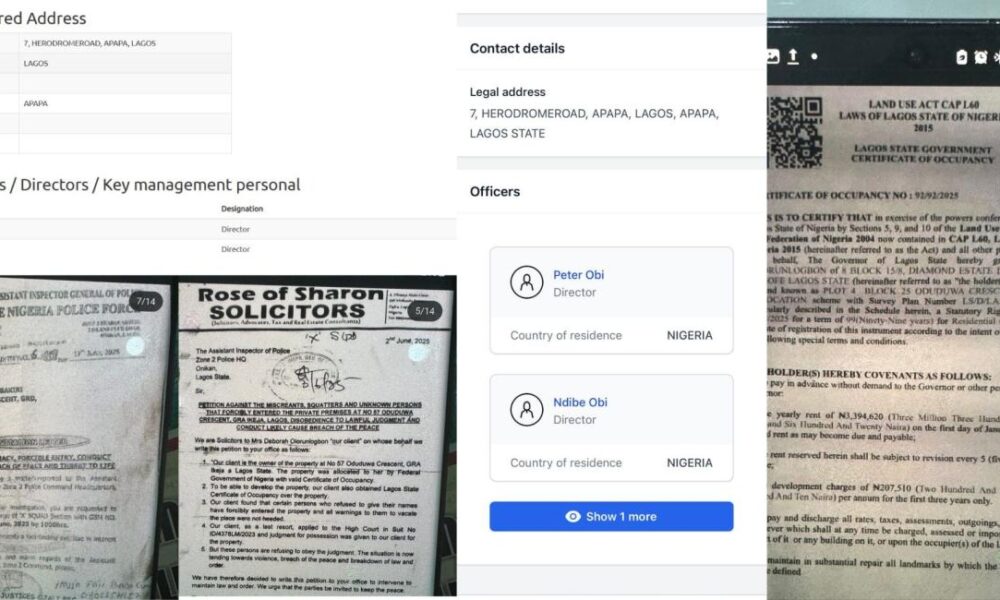Click the 7, HERODROMEROAD address table cell

(125, 43)
